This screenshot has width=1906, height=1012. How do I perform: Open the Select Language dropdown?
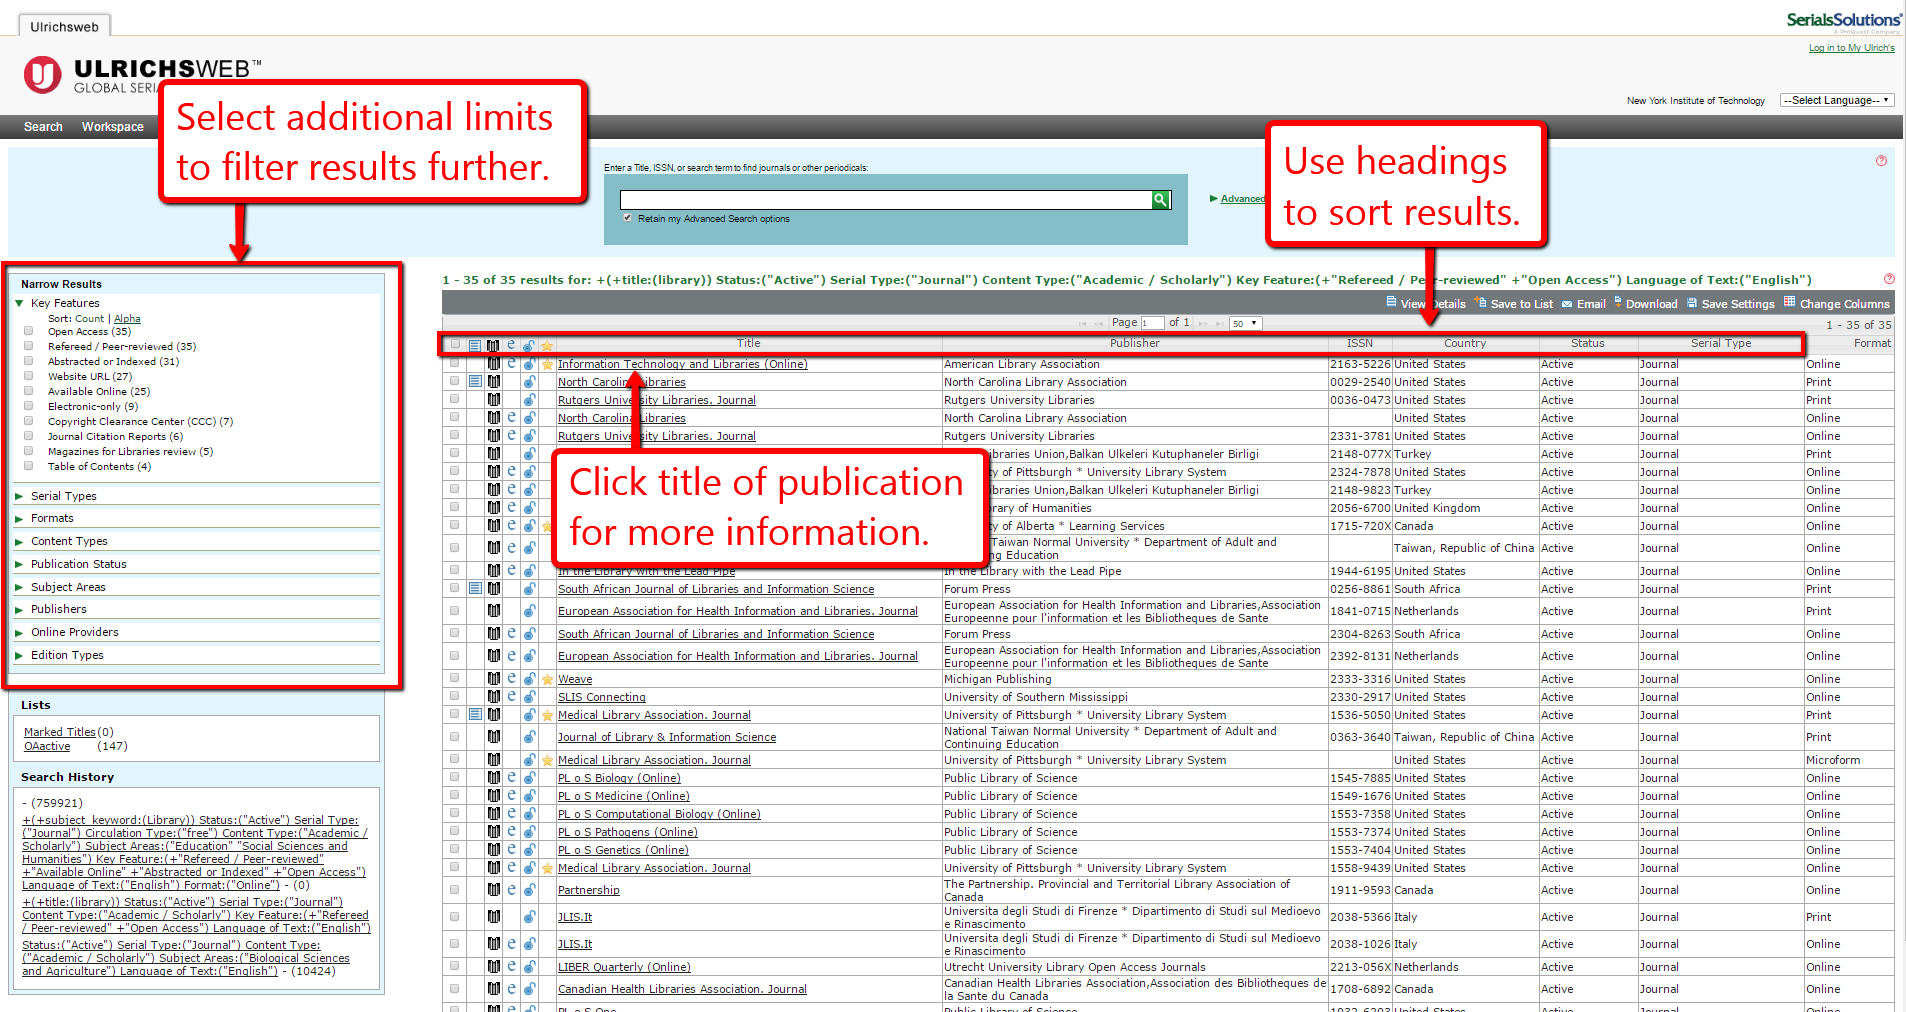click(1837, 100)
